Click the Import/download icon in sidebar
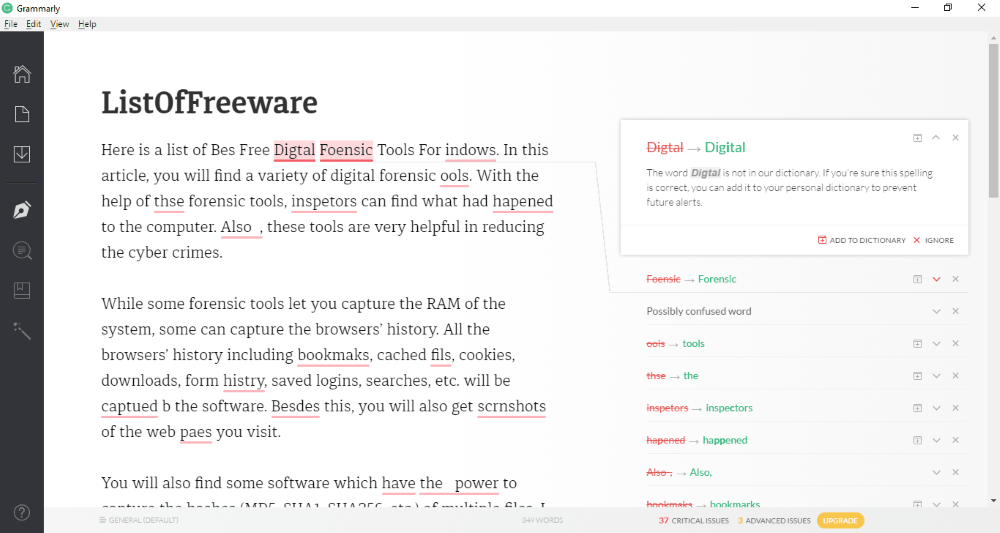 tap(22, 154)
